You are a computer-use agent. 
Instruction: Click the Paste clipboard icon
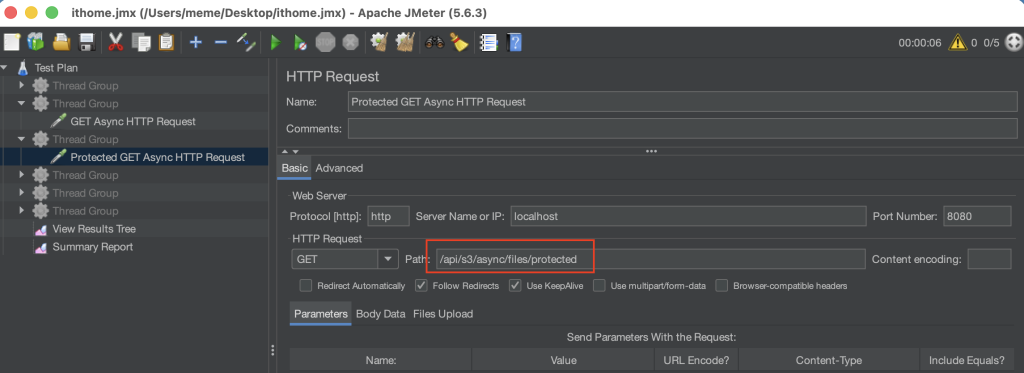tap(167, 43)
